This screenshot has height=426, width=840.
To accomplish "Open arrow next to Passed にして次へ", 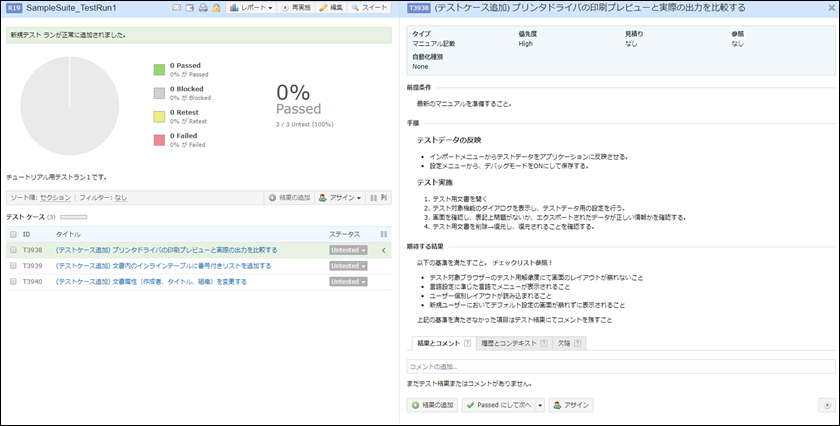I will 540,405.
